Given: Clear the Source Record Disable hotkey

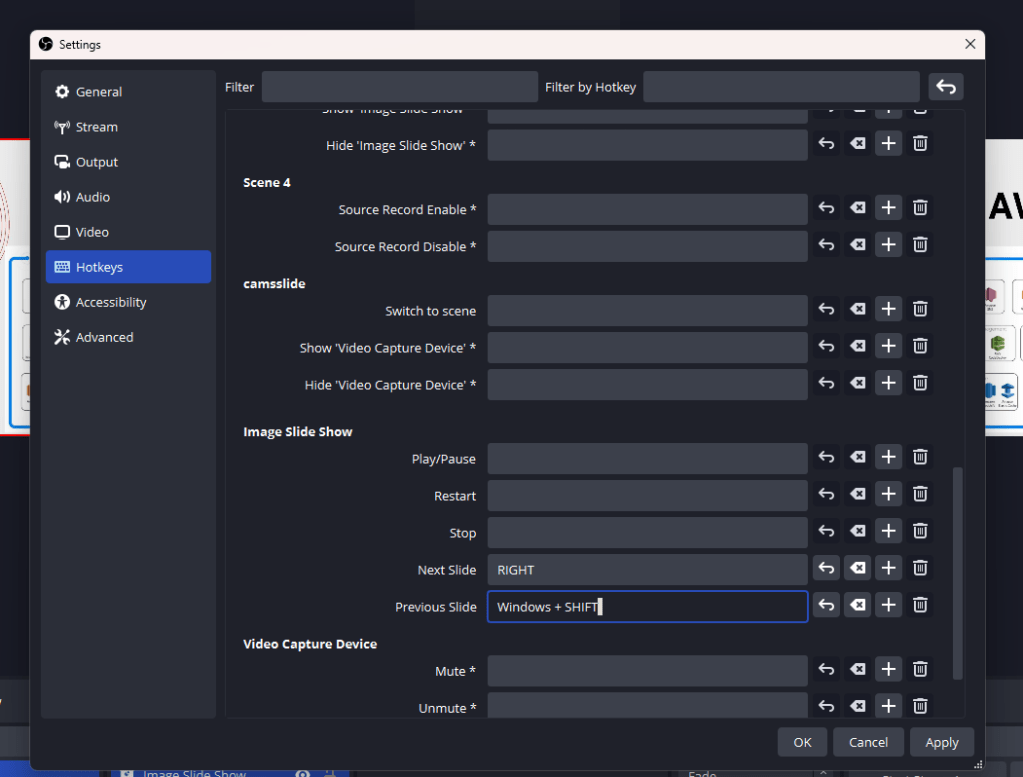Looking at the screenshot, I should tap(857, 245).
